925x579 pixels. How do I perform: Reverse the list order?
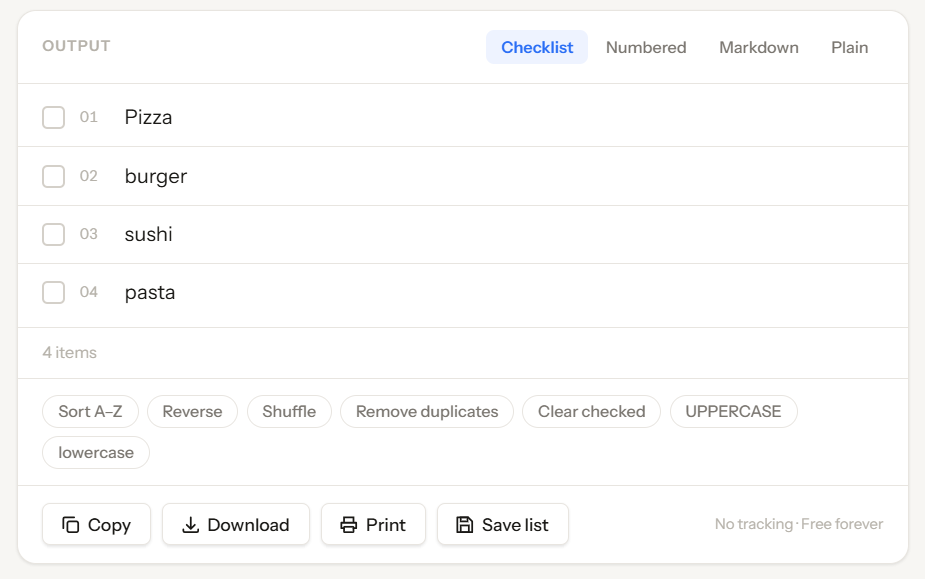pos(192,411)
